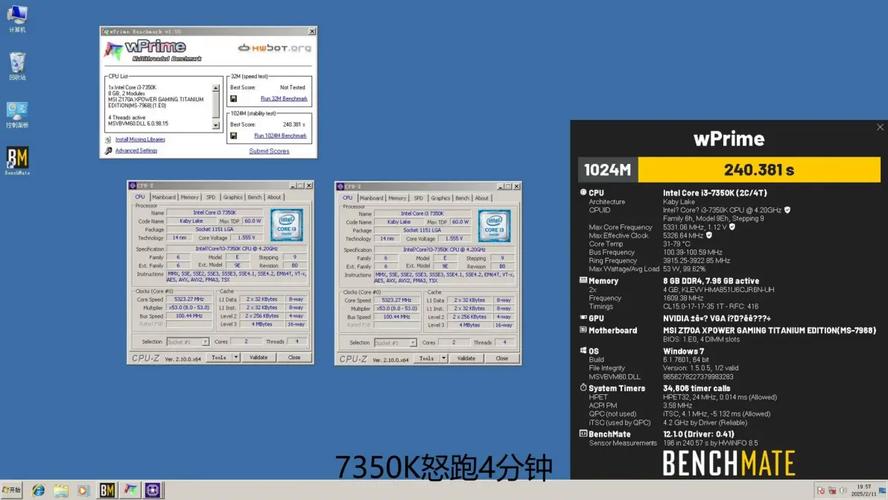Click the Intel Core i3 logo in left CPU-Z

point(287,225)
